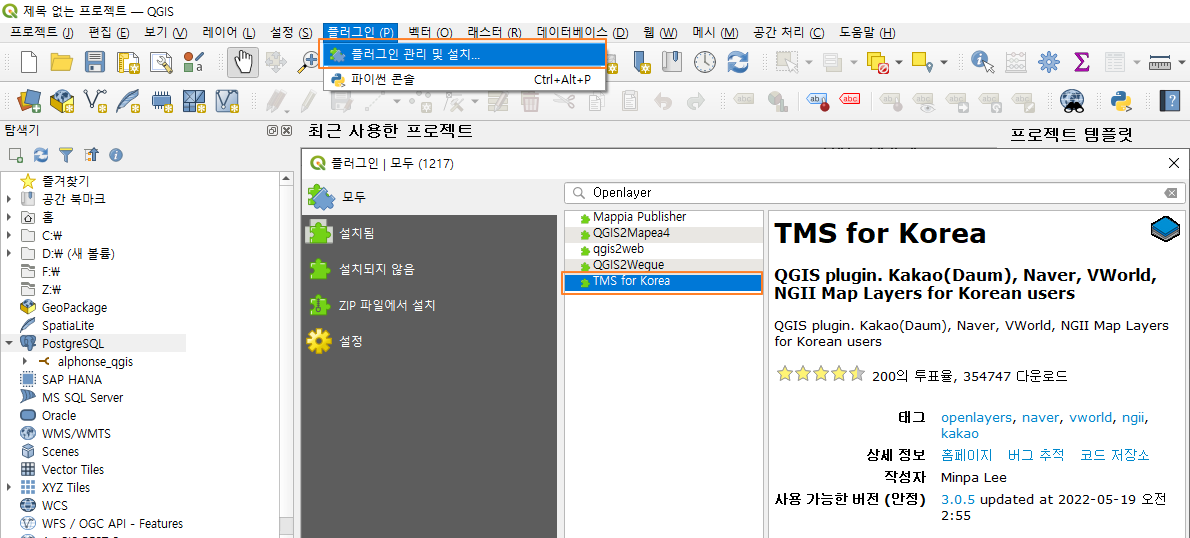Refresh the map canvas with the blue arrows icon
1190x538 pixels.
tap(738, 61)
